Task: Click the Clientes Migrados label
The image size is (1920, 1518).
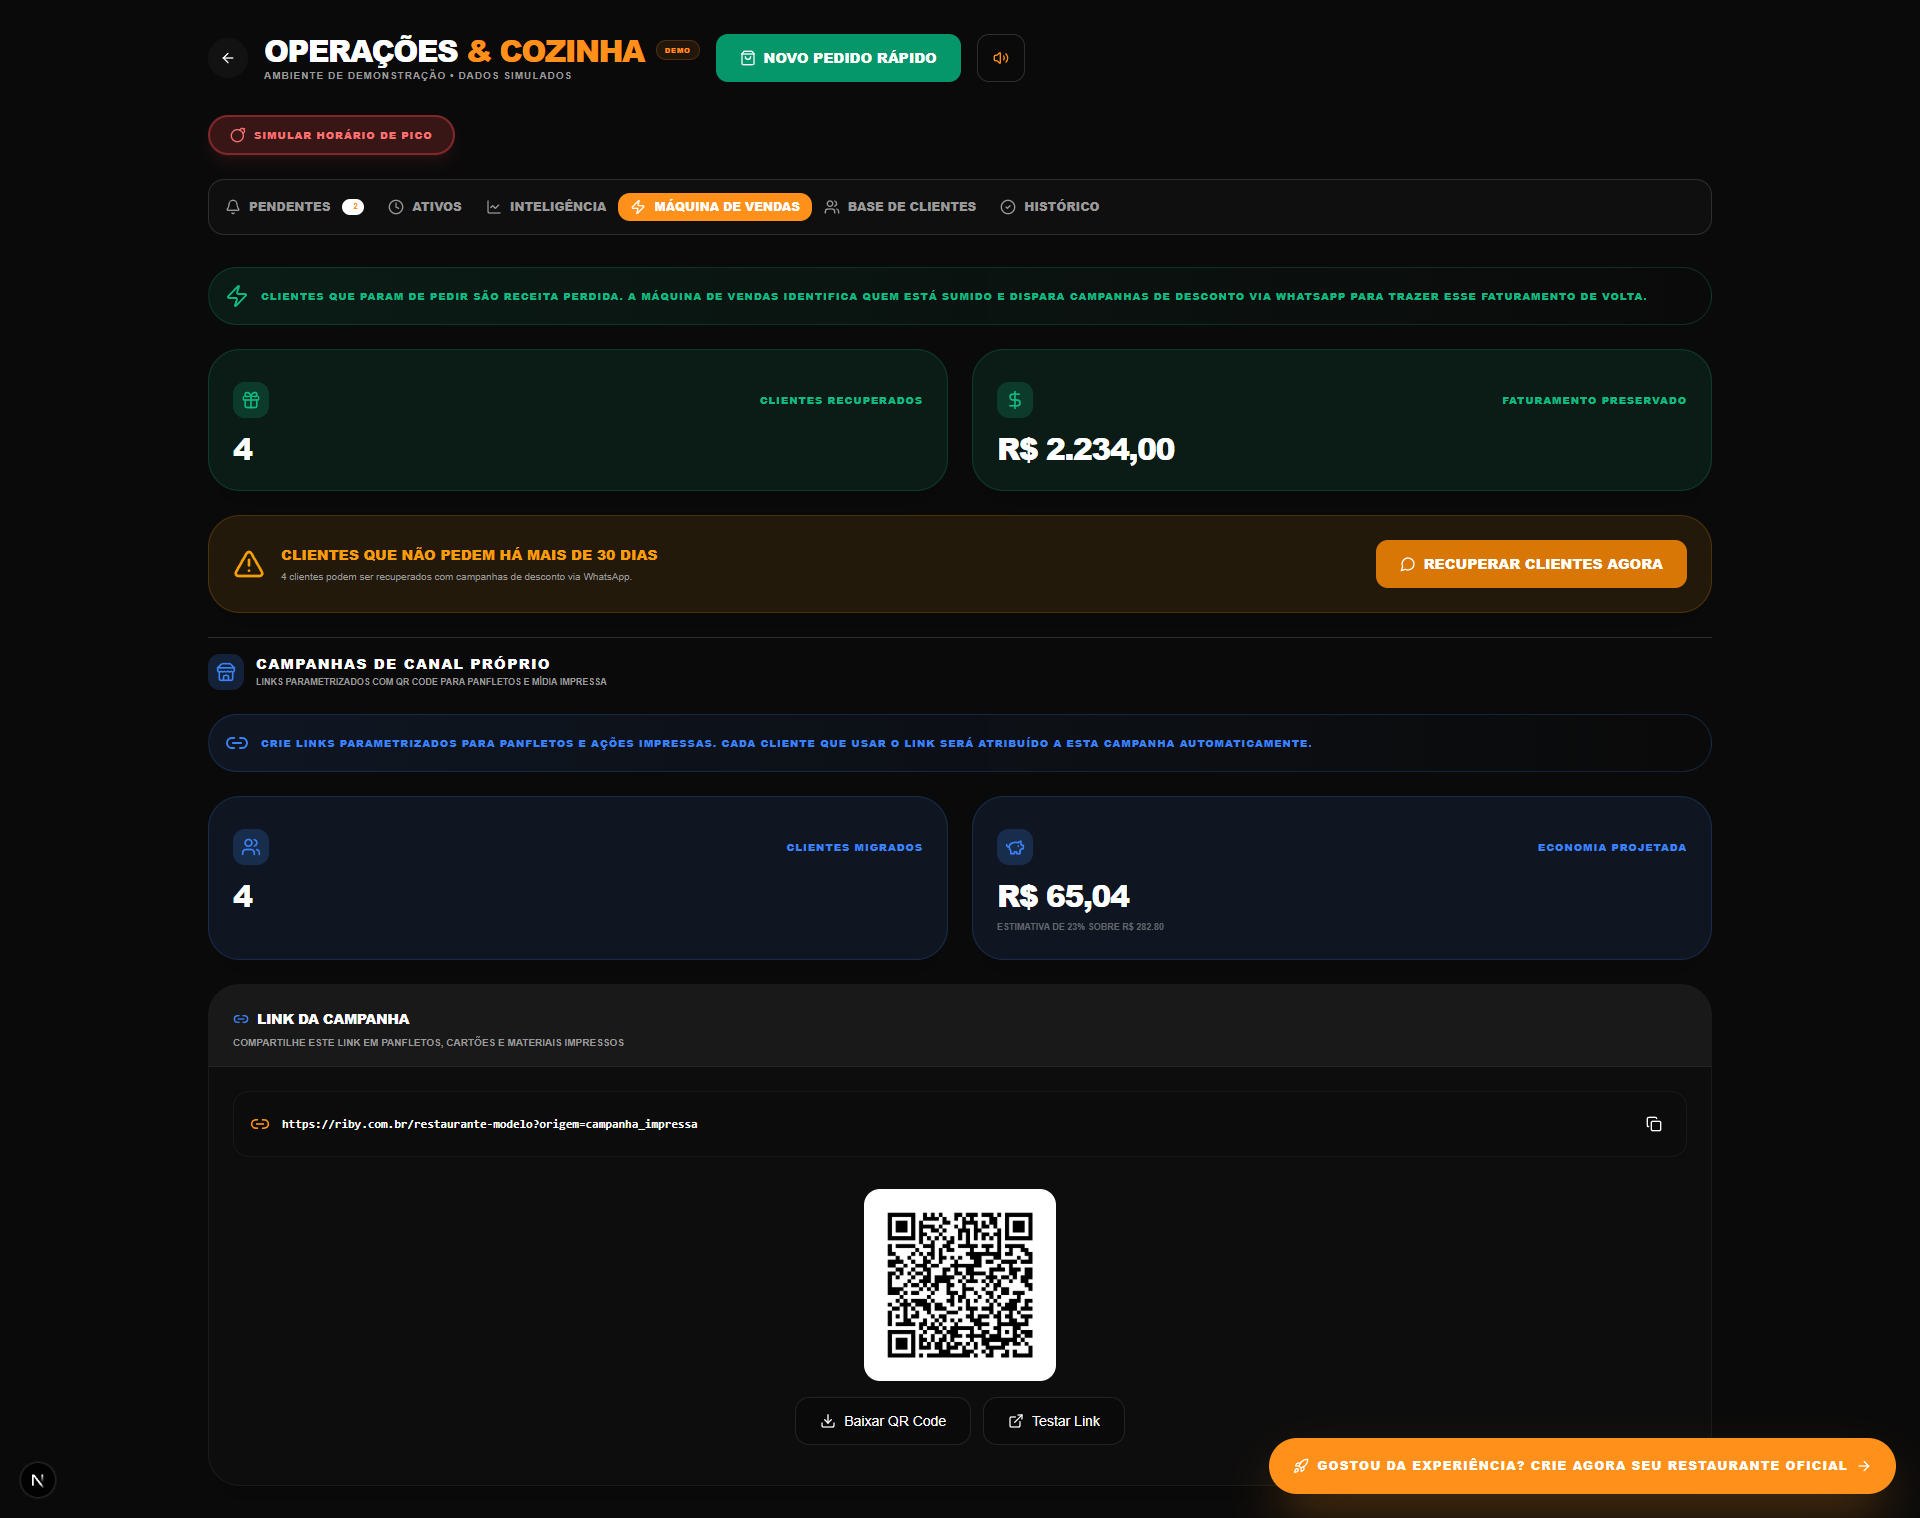Action: tap(854, 847)
